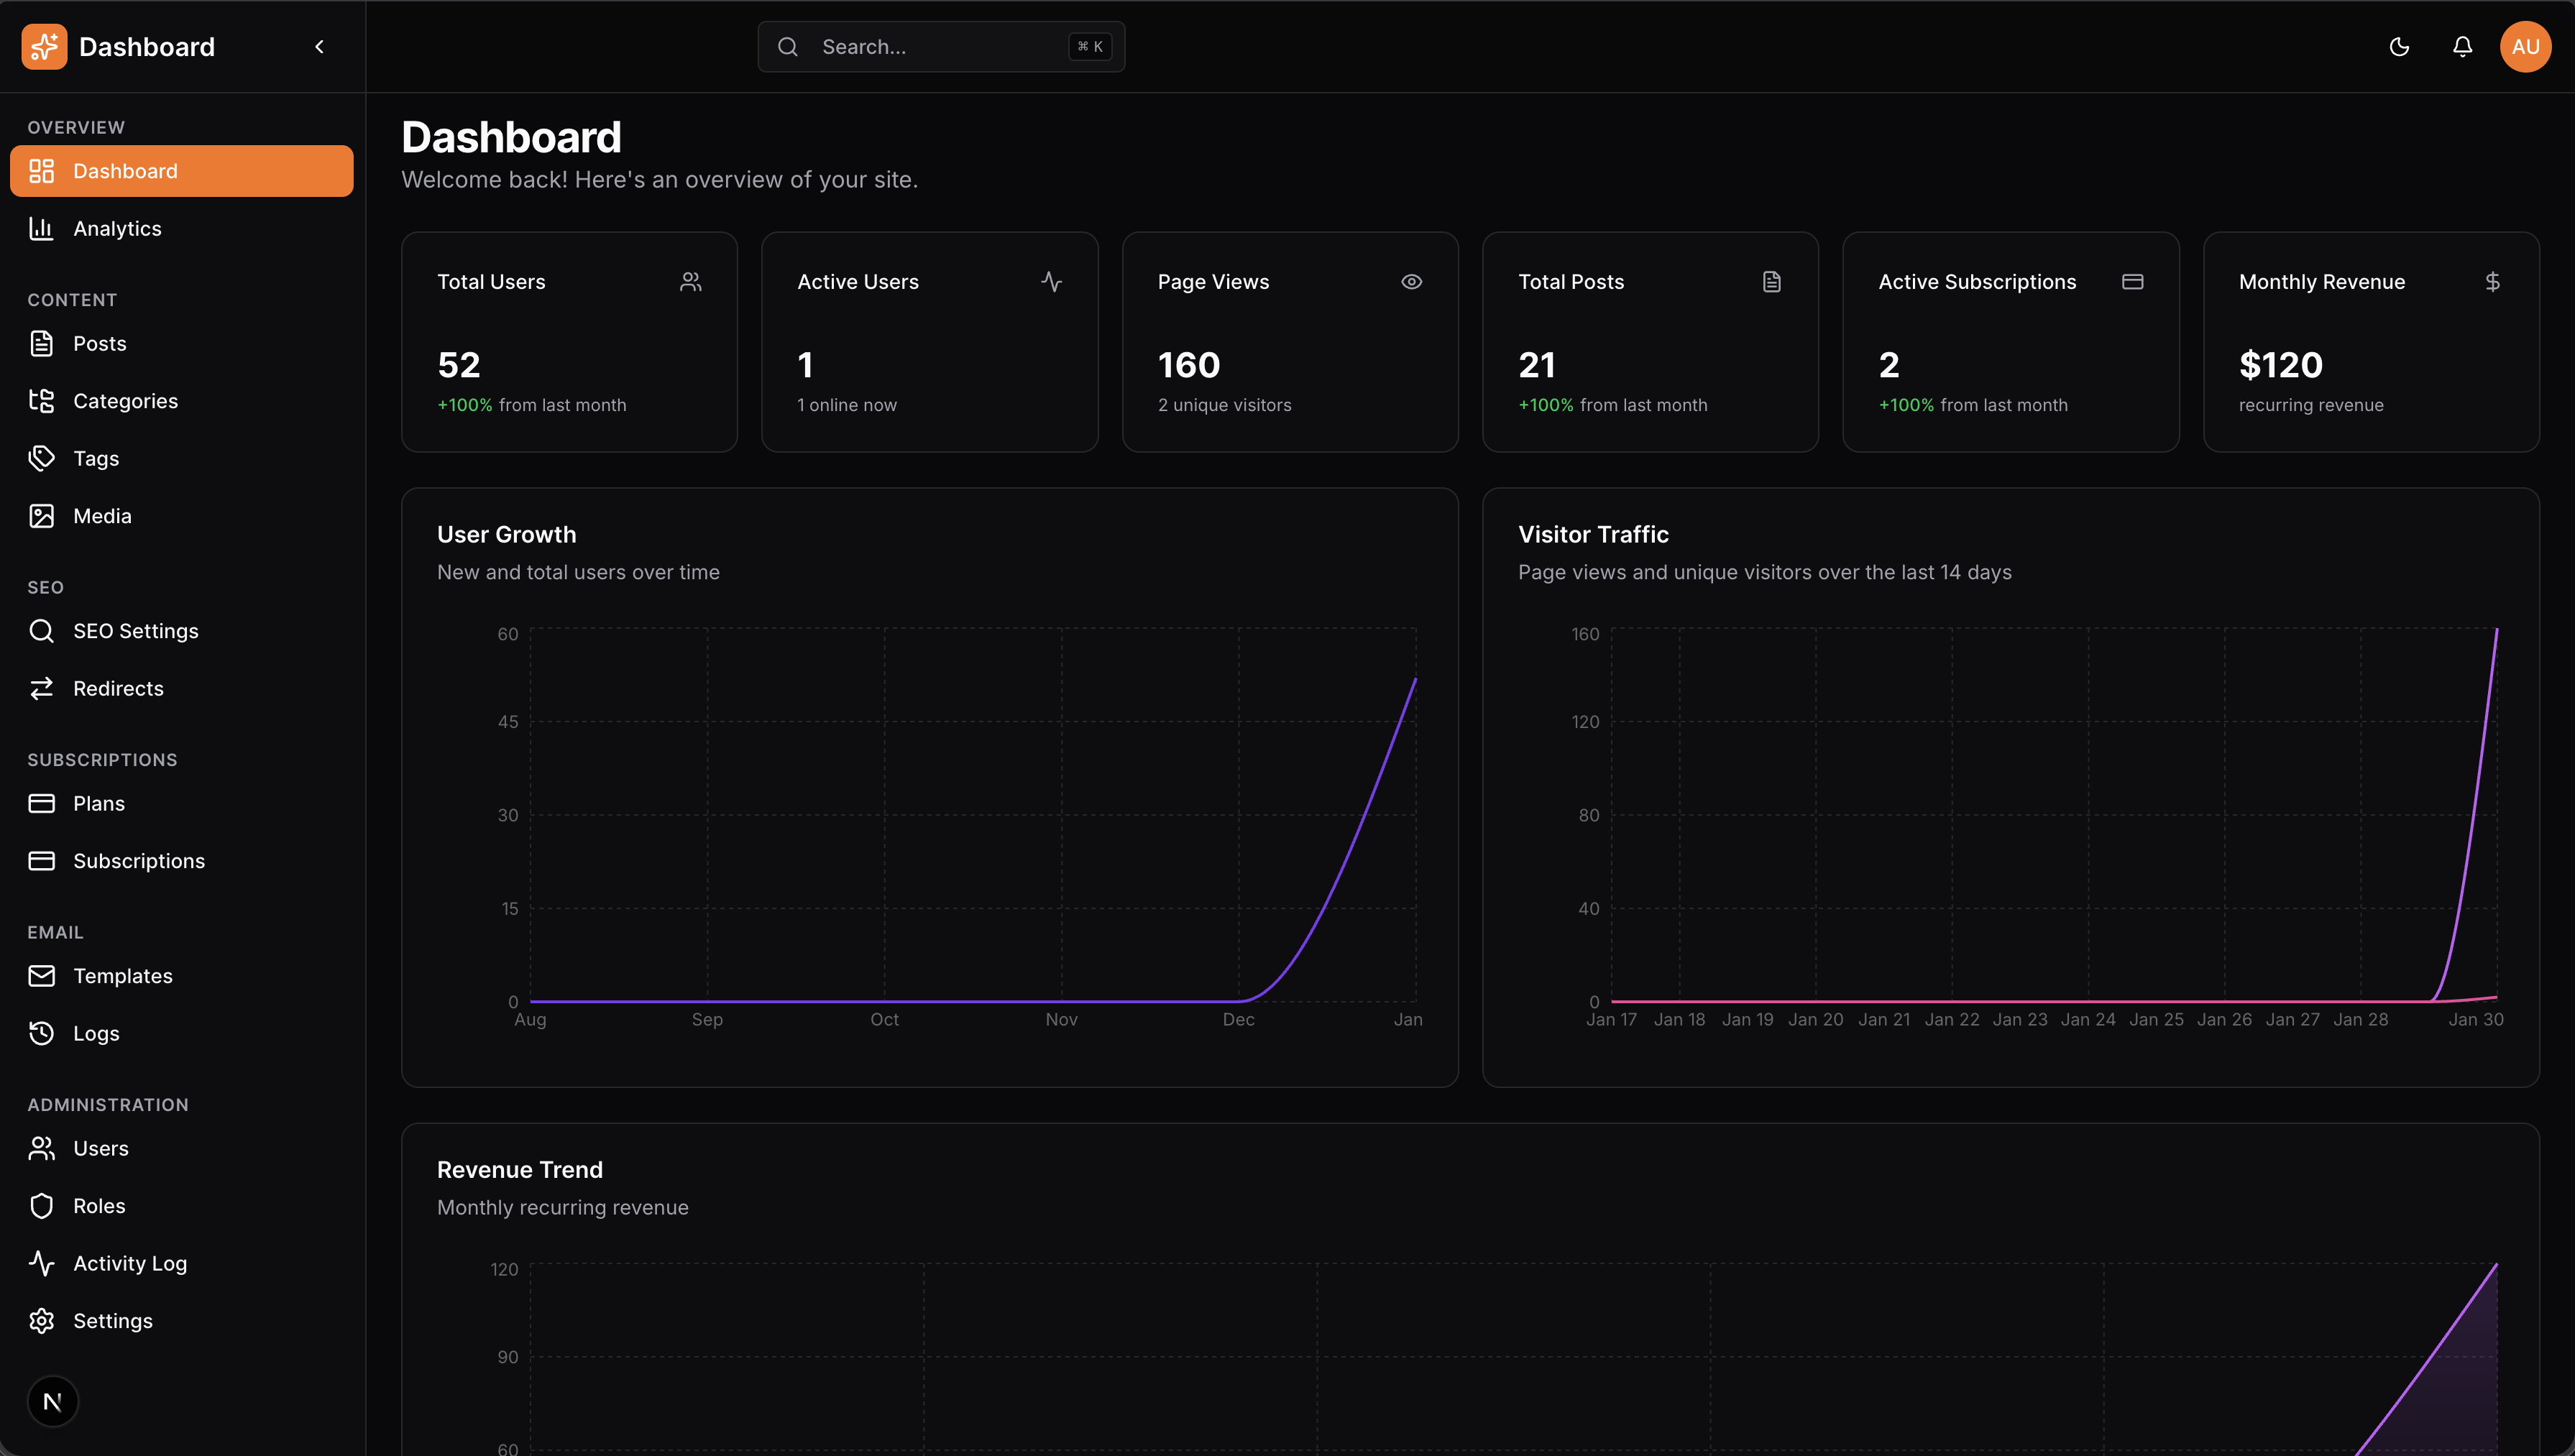Click the SEO Settings magnifier icon
This screenshot has height=1456, width=2575.
(42, 631)
